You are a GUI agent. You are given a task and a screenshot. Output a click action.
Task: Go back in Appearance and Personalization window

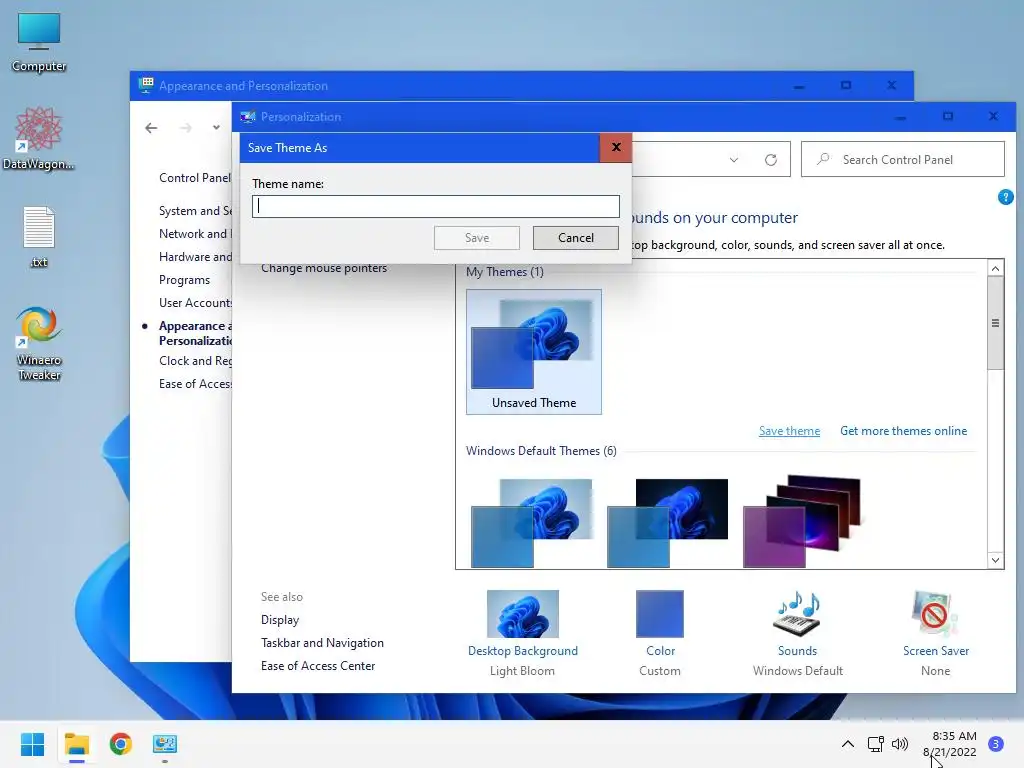(x=151, y=128)
